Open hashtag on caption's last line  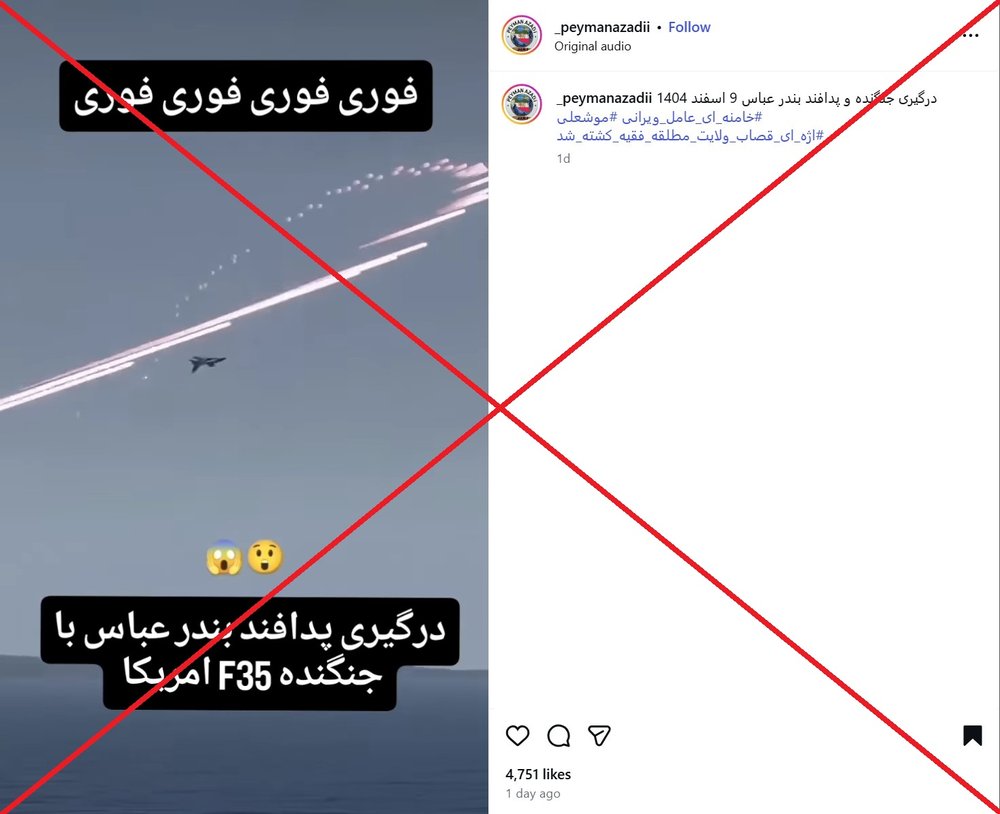(x=690, y=136)
